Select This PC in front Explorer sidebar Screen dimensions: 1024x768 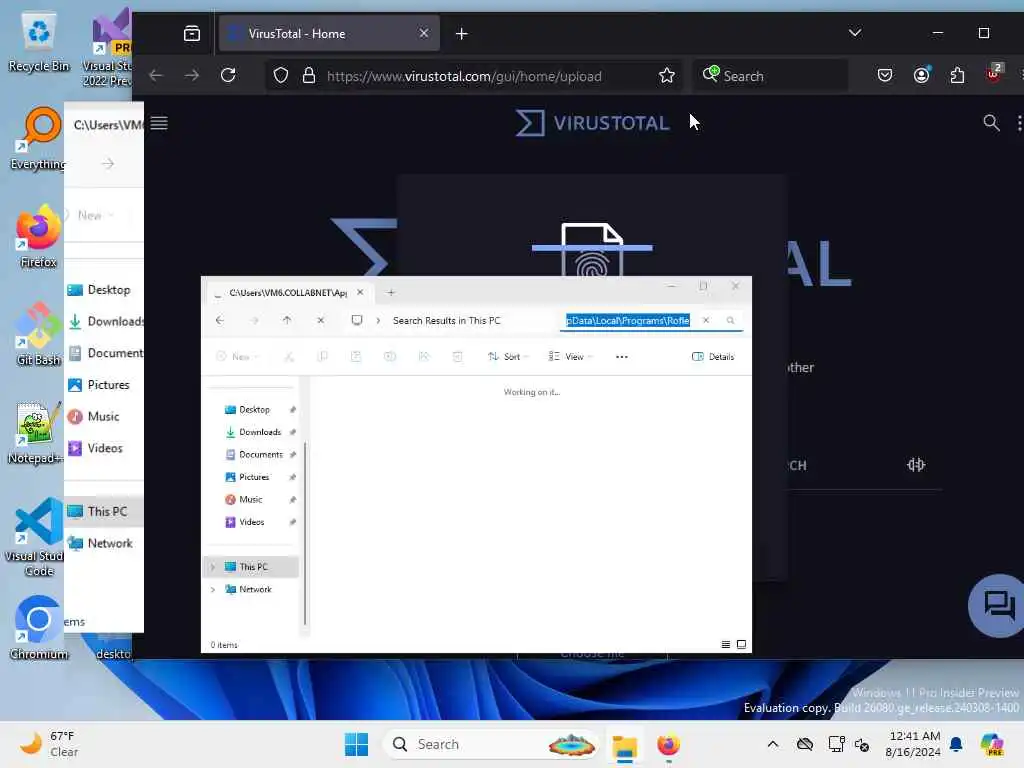(253, 567)
